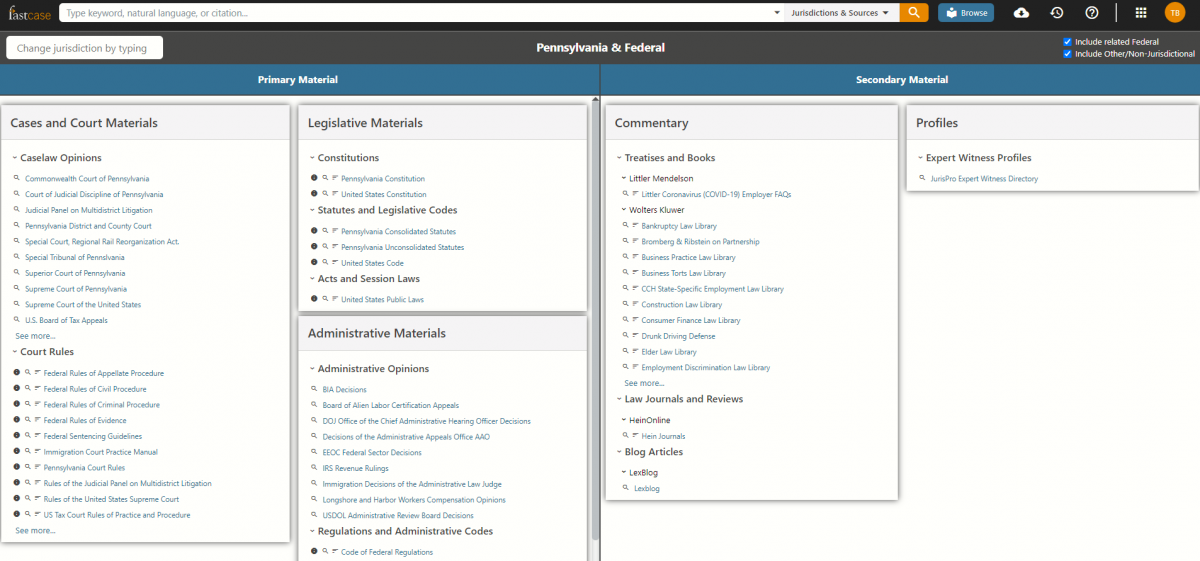Image resolution: width=1200 pixels, height=561 pixels.
Task: Click info icon for Code of Federal Regulations
Action: click(x=315, y=552)
